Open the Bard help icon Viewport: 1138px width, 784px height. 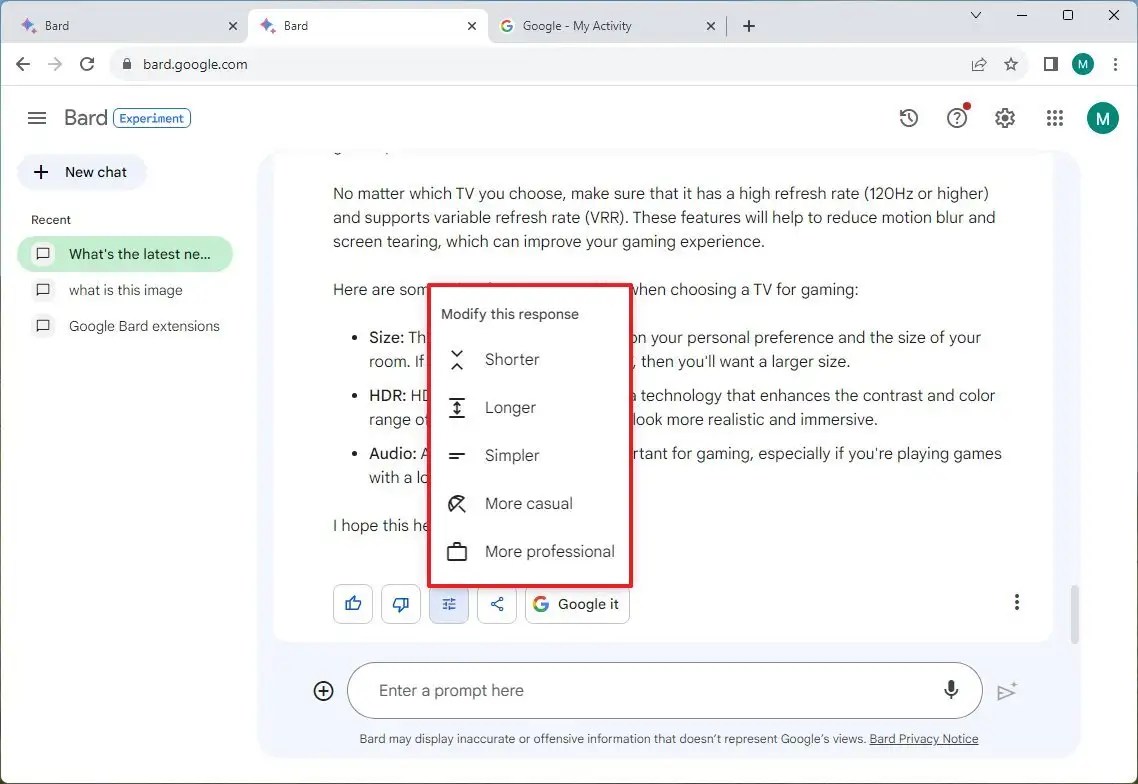click(956, 117)
